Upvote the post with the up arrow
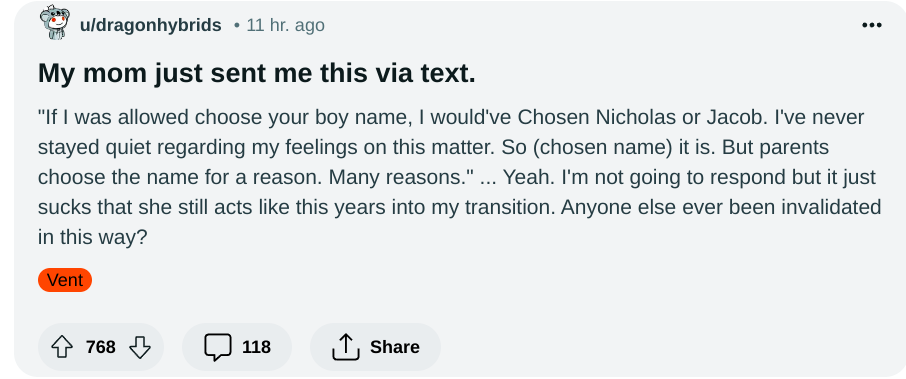 coord(62,347)
